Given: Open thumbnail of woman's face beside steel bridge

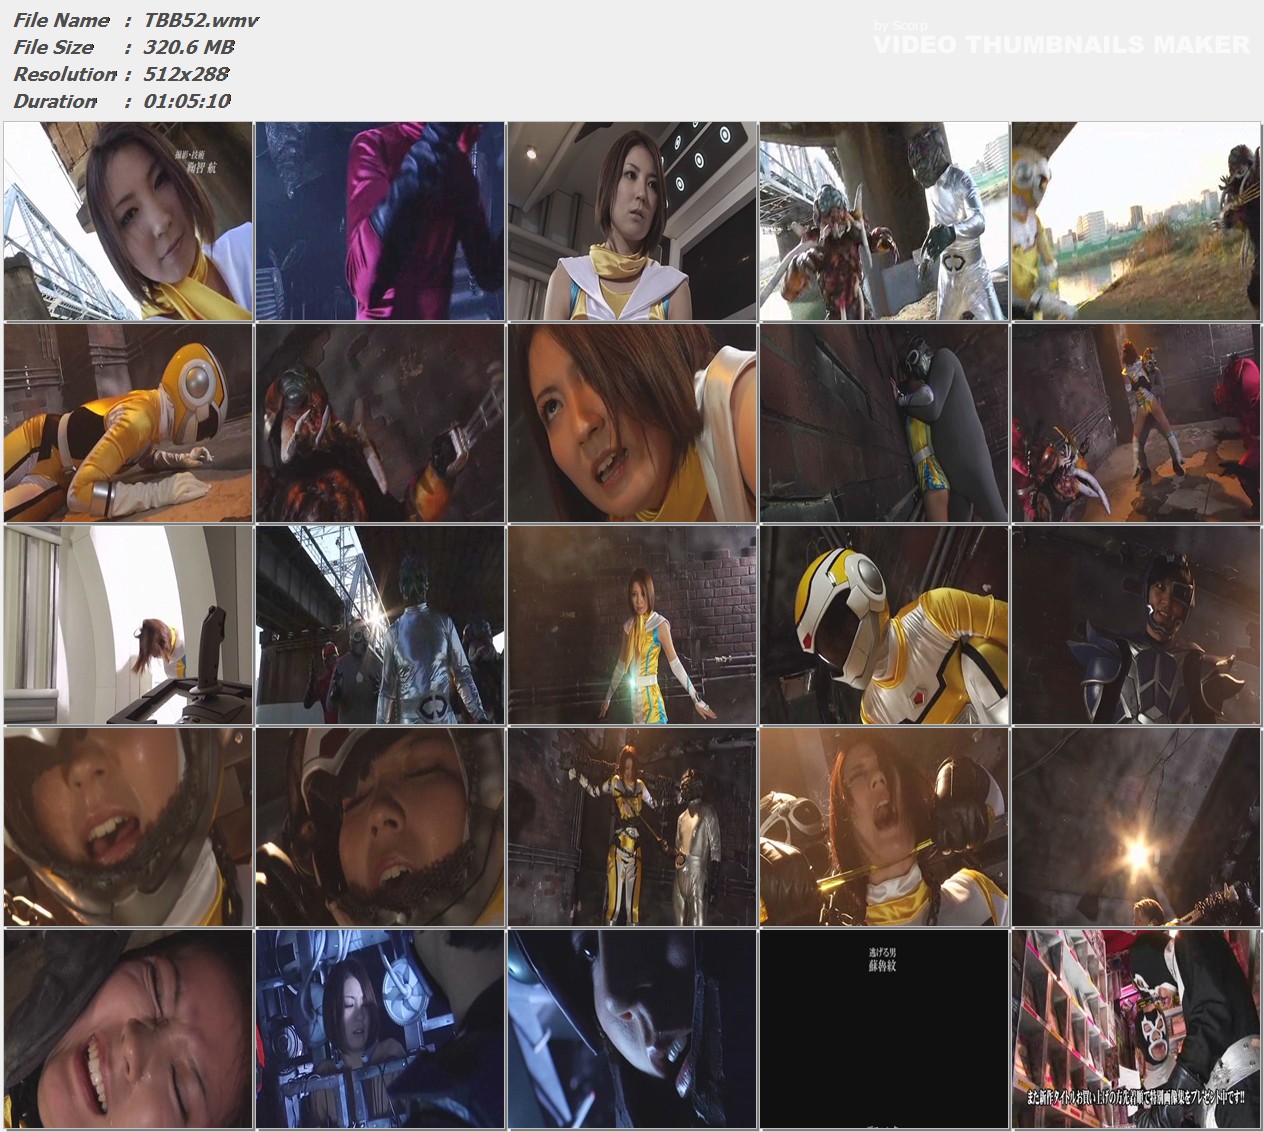Looking at the screenshot, I should 128,221.
